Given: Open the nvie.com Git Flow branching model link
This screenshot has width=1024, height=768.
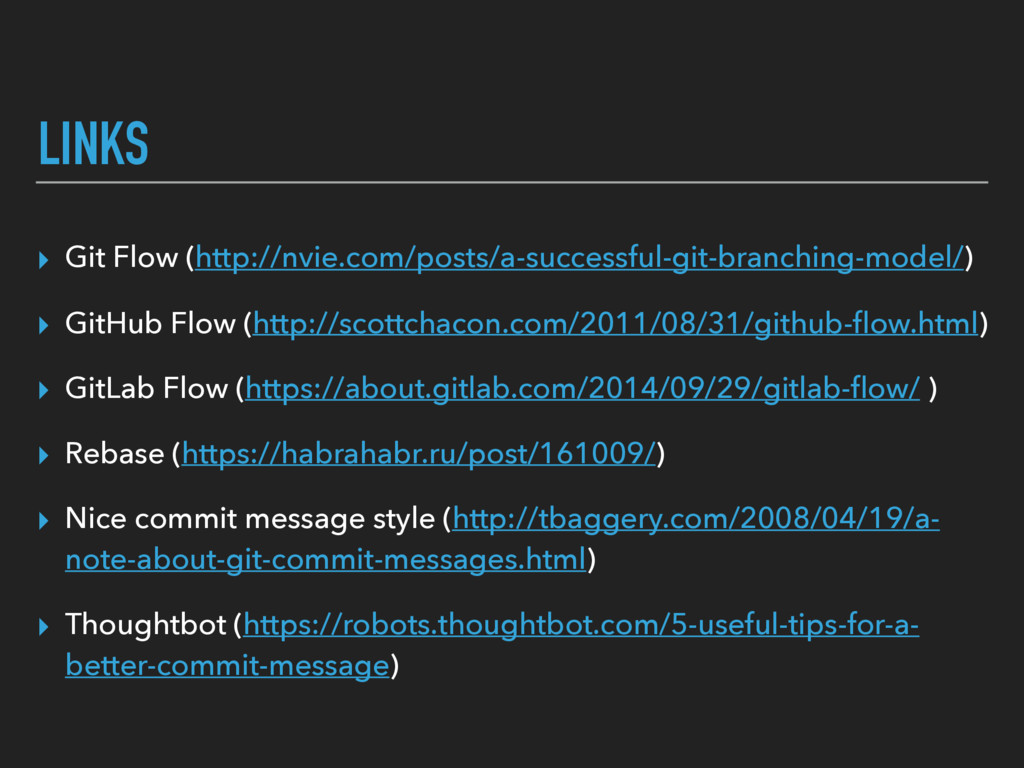Looking at the screenshot, I should (580, 258).
